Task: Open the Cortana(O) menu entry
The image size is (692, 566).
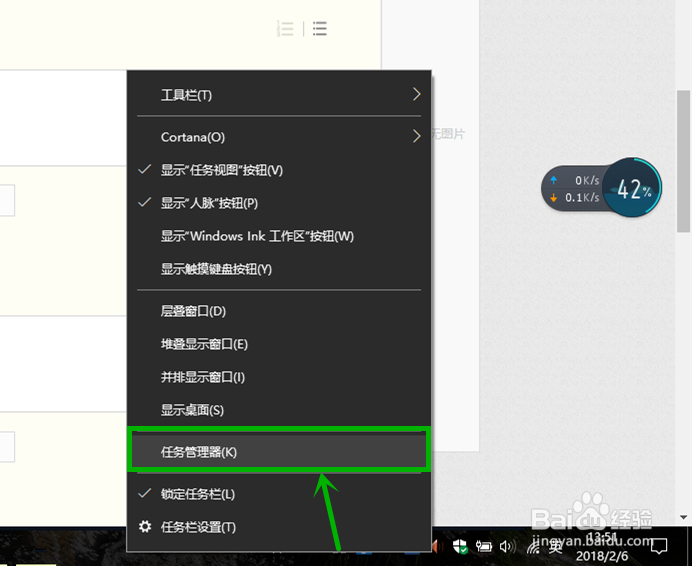Action: (x=279, y=137)
